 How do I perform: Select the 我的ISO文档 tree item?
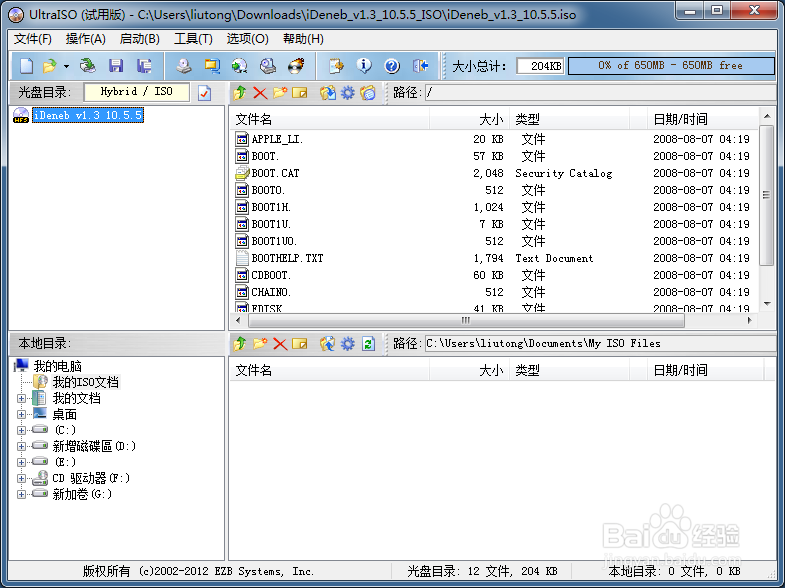tap(86, 382)
